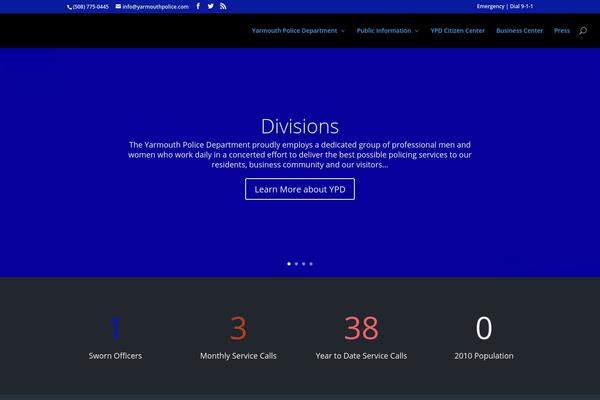
Task: Expand chevron next to Public Information
Action: (417, 31)
